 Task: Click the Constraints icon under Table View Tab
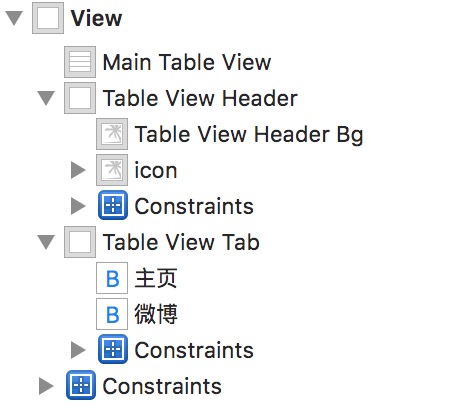(x=113, y=349)
